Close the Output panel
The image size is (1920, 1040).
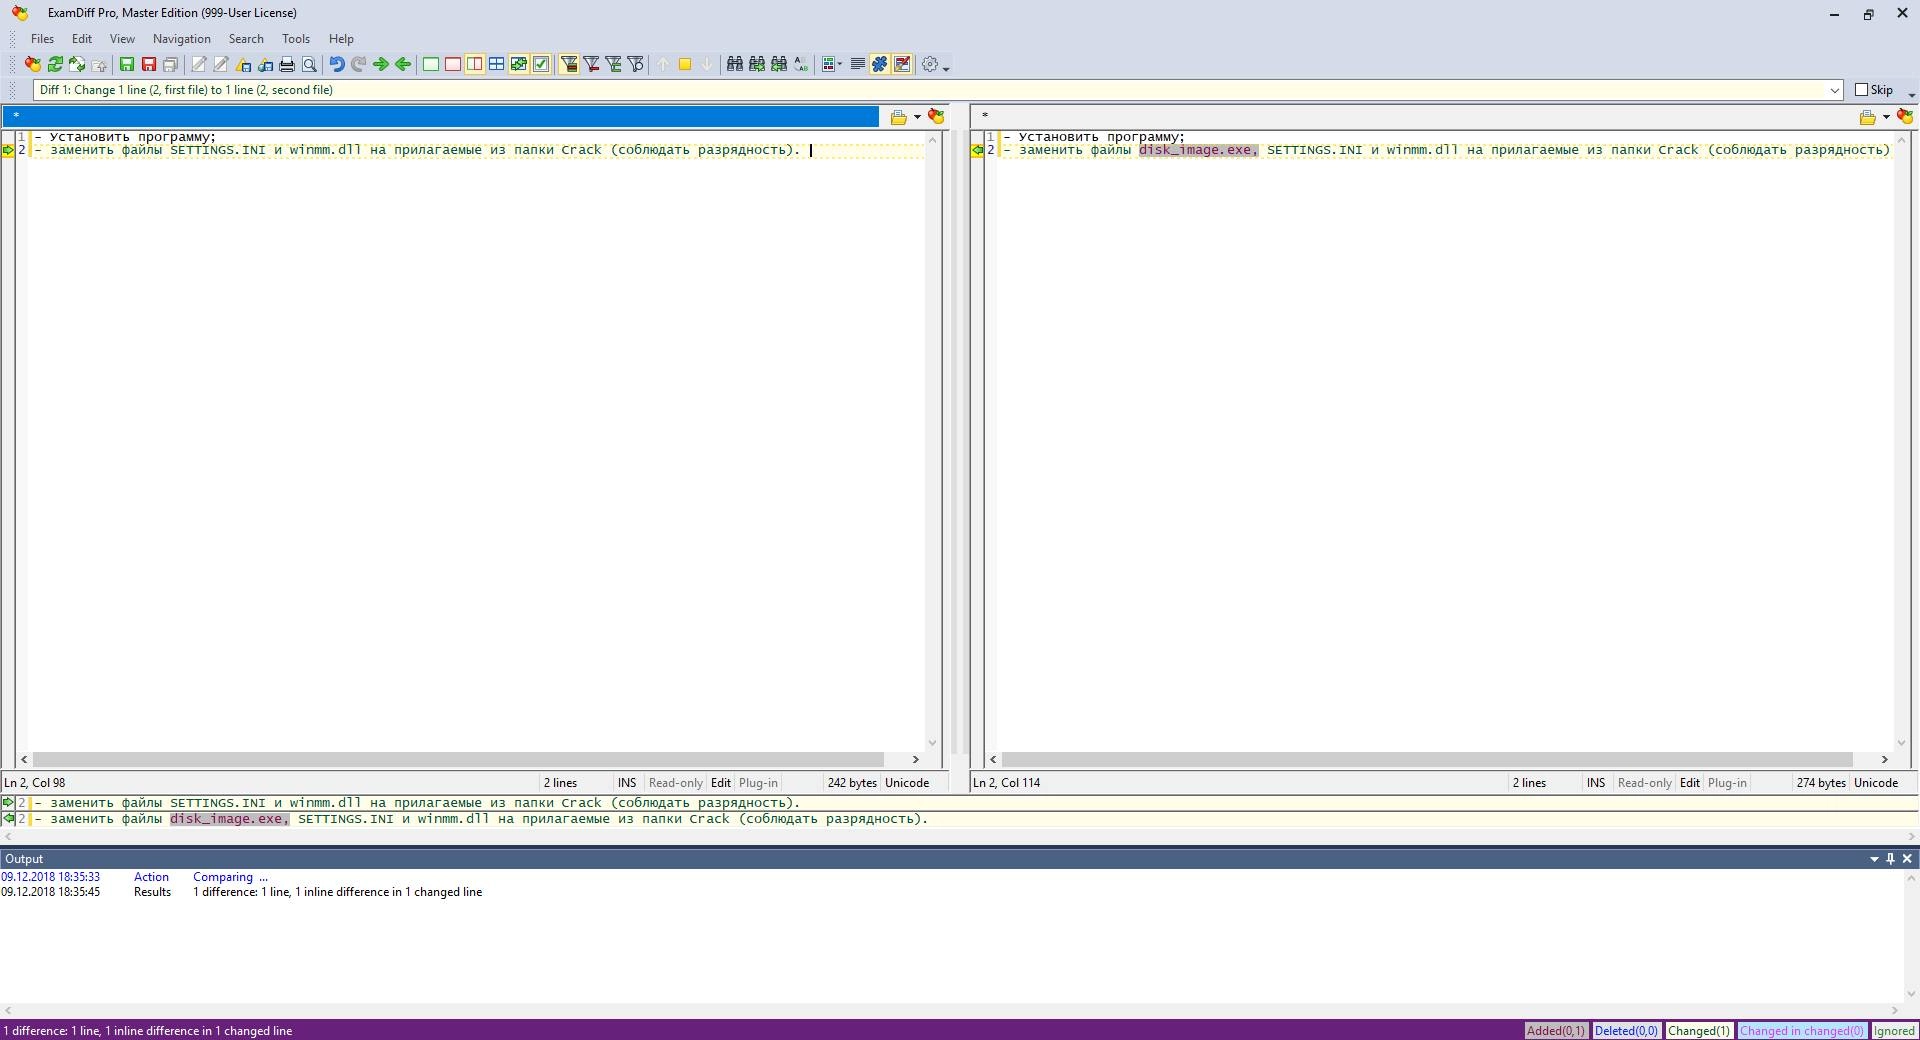pyautogui.click(x=1907, y=859)
